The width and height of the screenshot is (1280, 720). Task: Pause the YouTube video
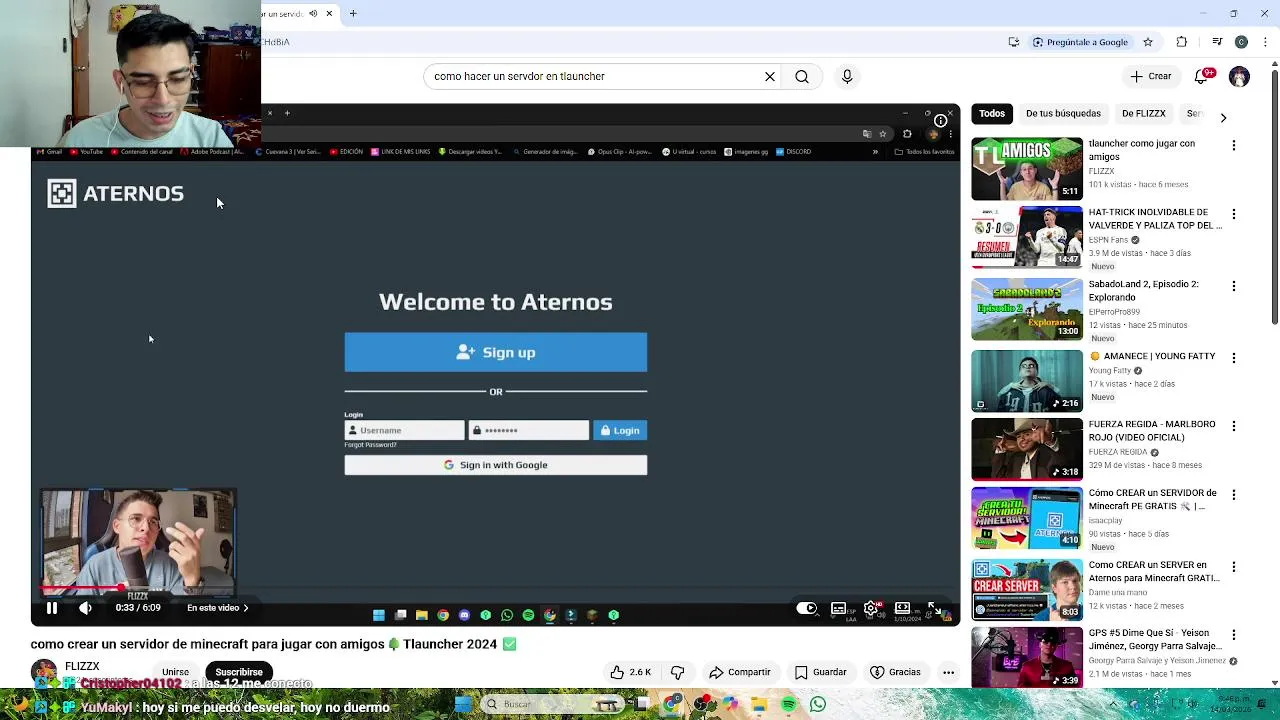[52, 608]
